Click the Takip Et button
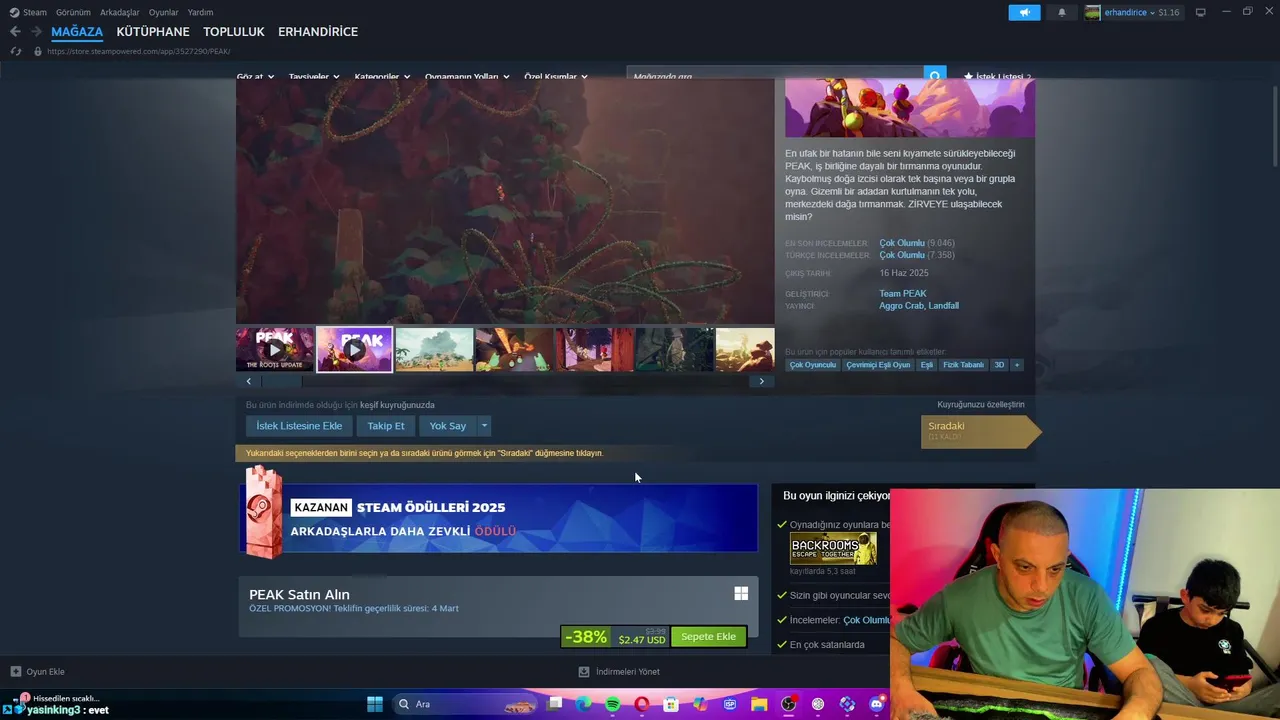 pos(386,426)
